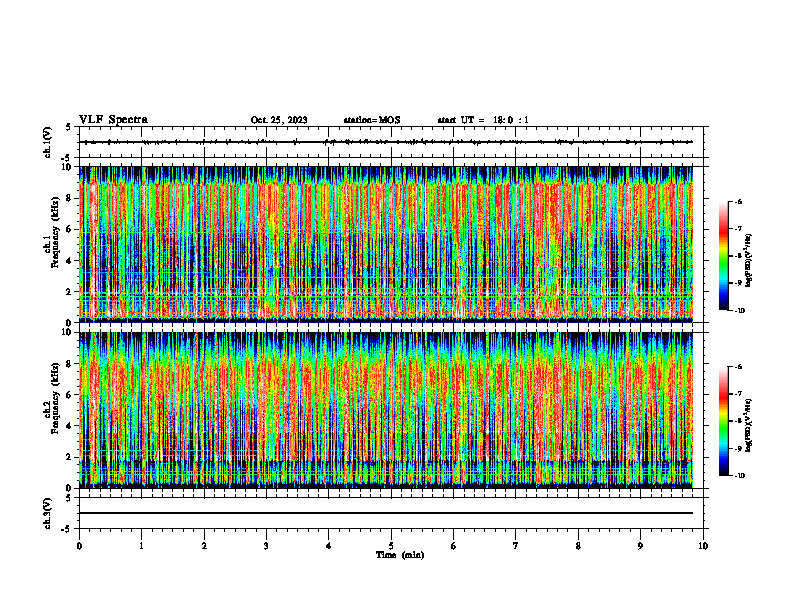Click the "VLF Spectra" plot title

pyautogui.click(x=113, y=120)
